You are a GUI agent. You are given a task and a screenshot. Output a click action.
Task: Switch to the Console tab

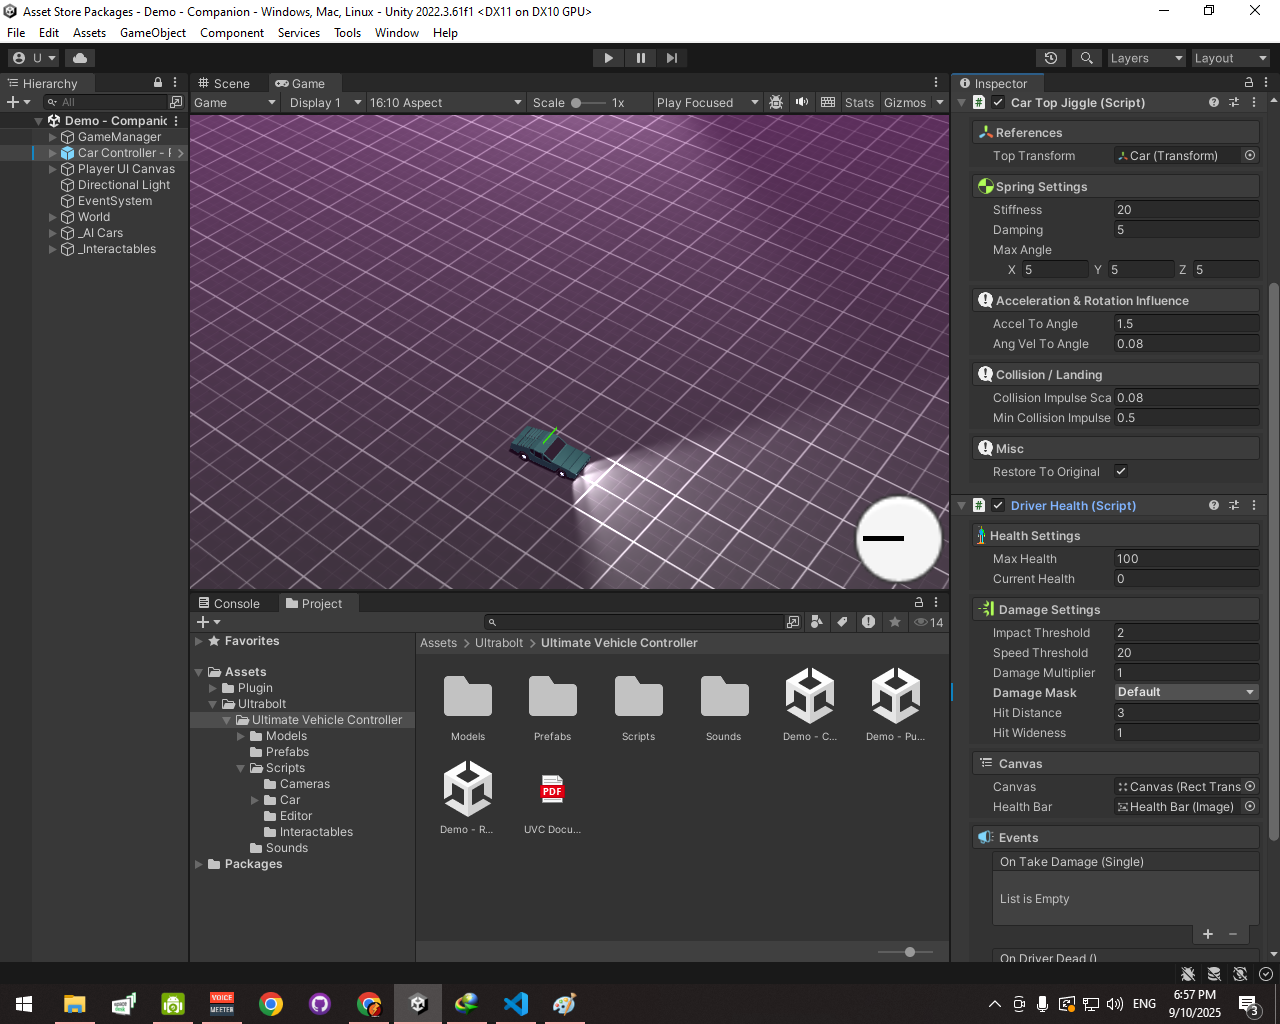click(x=229, y=603)
